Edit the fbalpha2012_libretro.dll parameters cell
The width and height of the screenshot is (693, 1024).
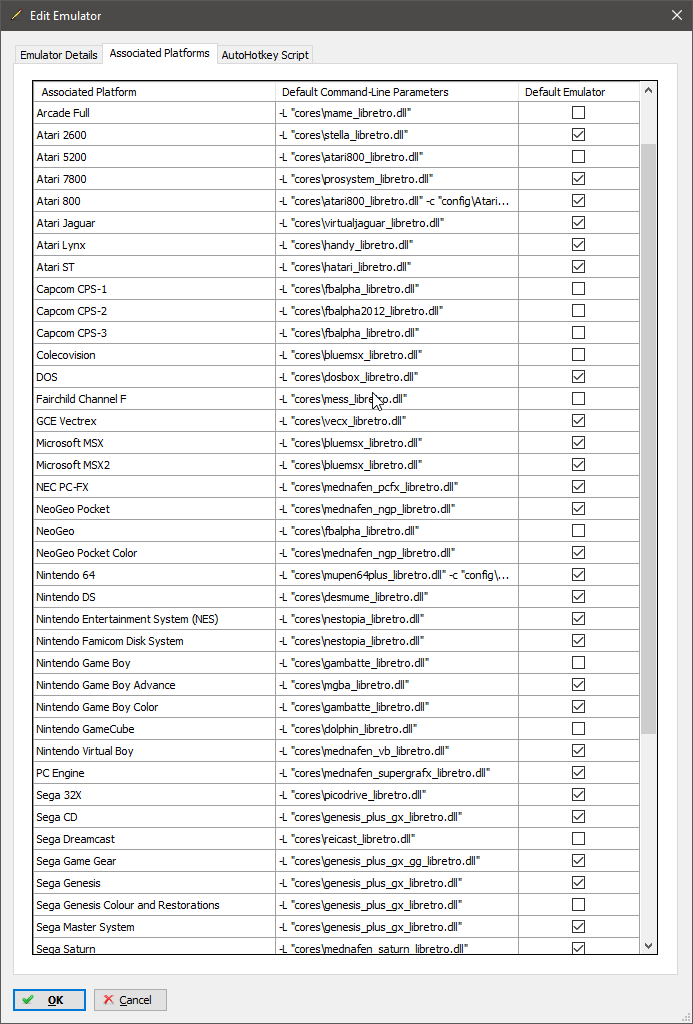[x=397, y=311]
